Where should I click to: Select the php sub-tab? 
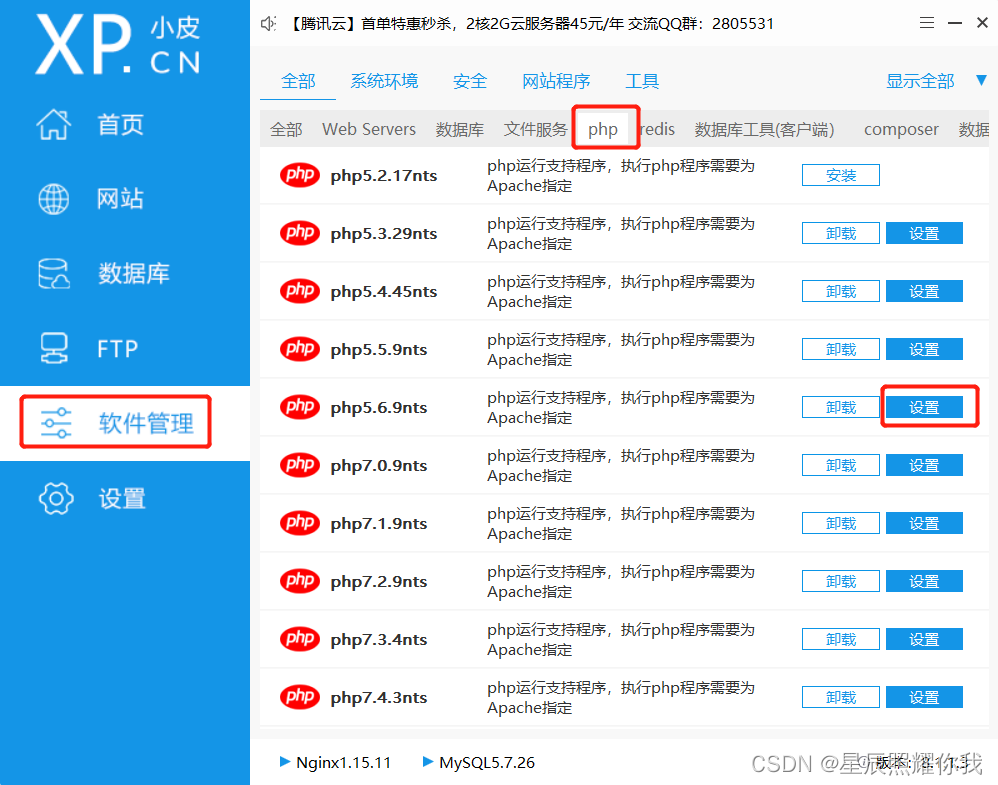[x=602, y=129]
